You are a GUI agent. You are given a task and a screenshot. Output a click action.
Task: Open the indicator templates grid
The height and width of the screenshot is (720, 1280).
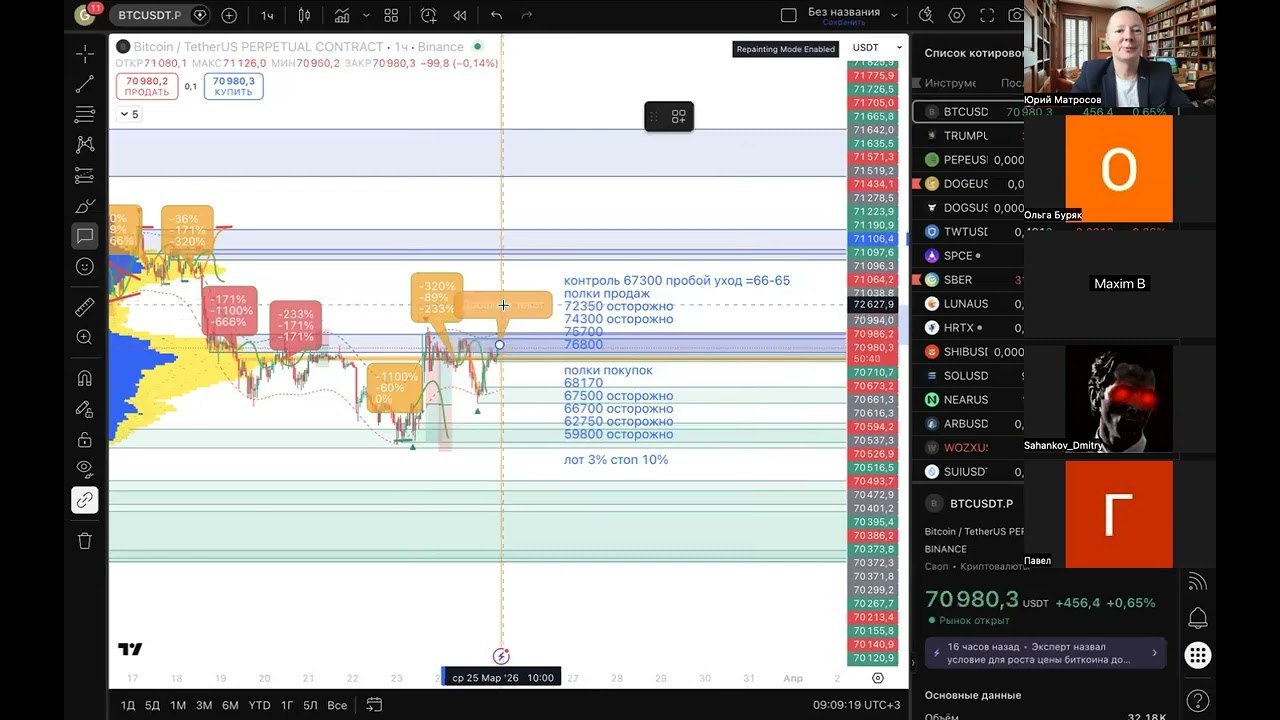(x=391, y=15)
